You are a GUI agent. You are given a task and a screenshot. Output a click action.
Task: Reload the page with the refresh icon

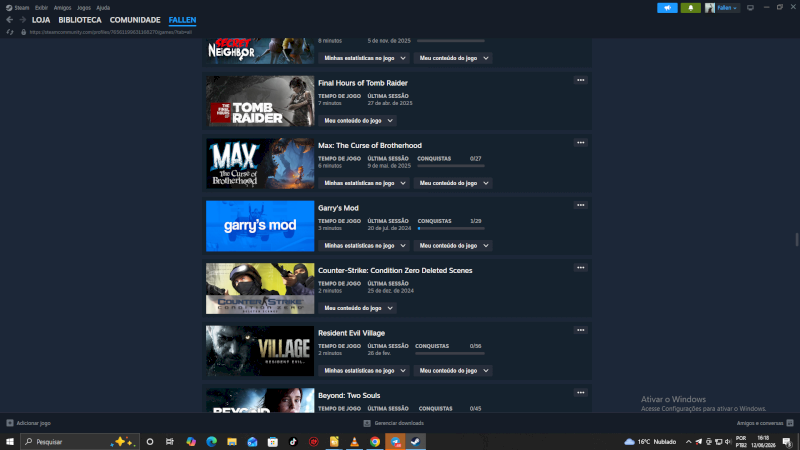[10, 32]
